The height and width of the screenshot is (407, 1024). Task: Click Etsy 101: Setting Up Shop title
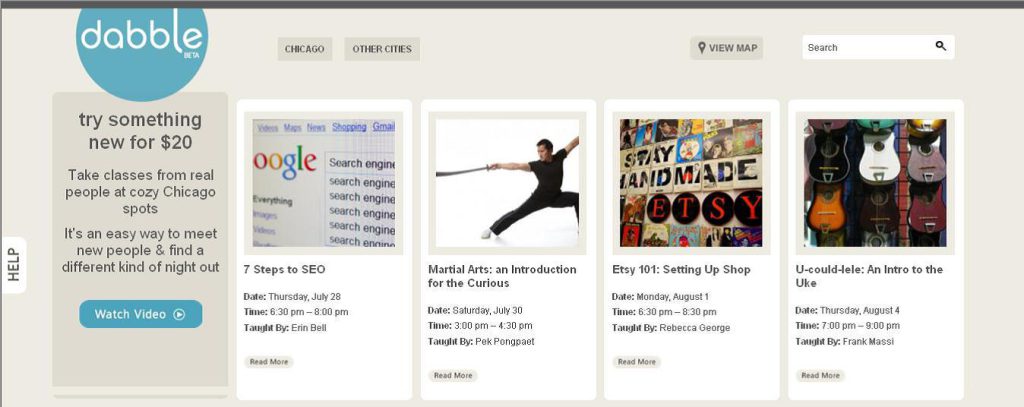[681, 269]
